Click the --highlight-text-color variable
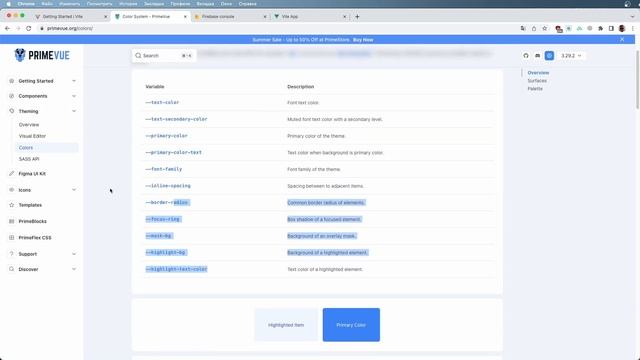 [x=176, y=269]
